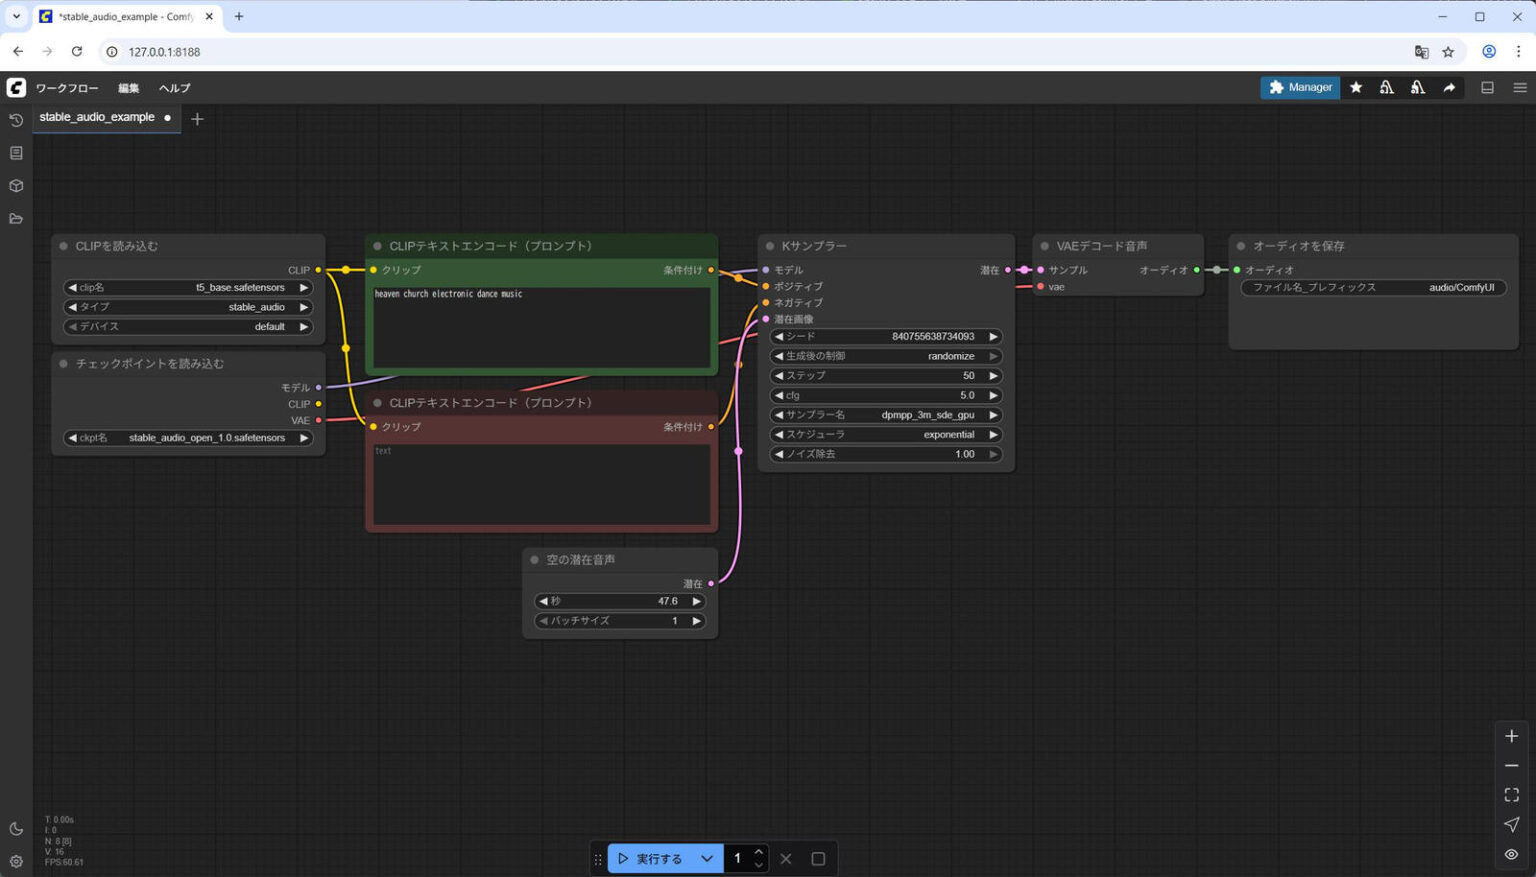The width and height of the screenshot is (1536, 877).
Task: Open the workflow history sidebar panel
Action: [15, 120]
